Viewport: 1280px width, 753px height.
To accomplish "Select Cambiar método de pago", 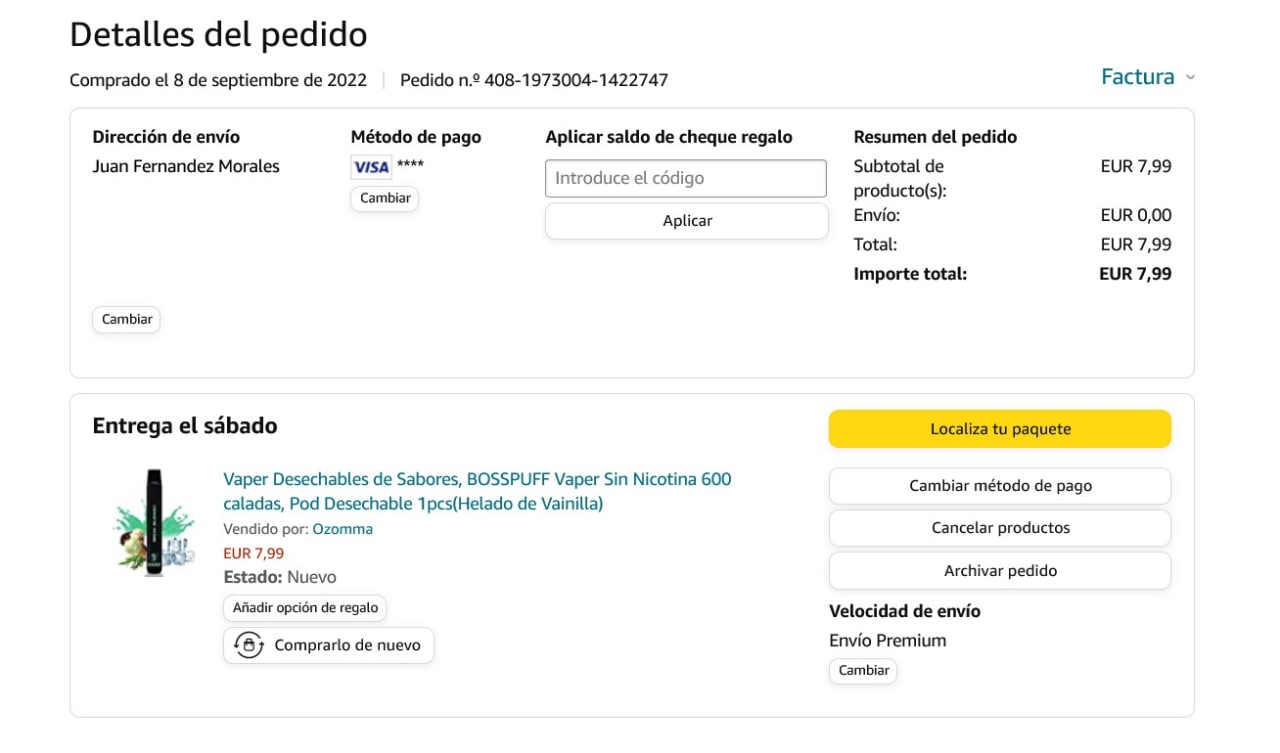I will coord(999,486).
